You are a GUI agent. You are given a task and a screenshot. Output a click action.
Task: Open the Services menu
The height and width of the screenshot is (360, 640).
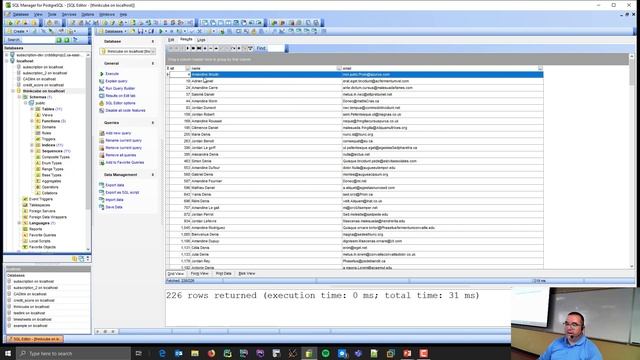pos(69,14)
